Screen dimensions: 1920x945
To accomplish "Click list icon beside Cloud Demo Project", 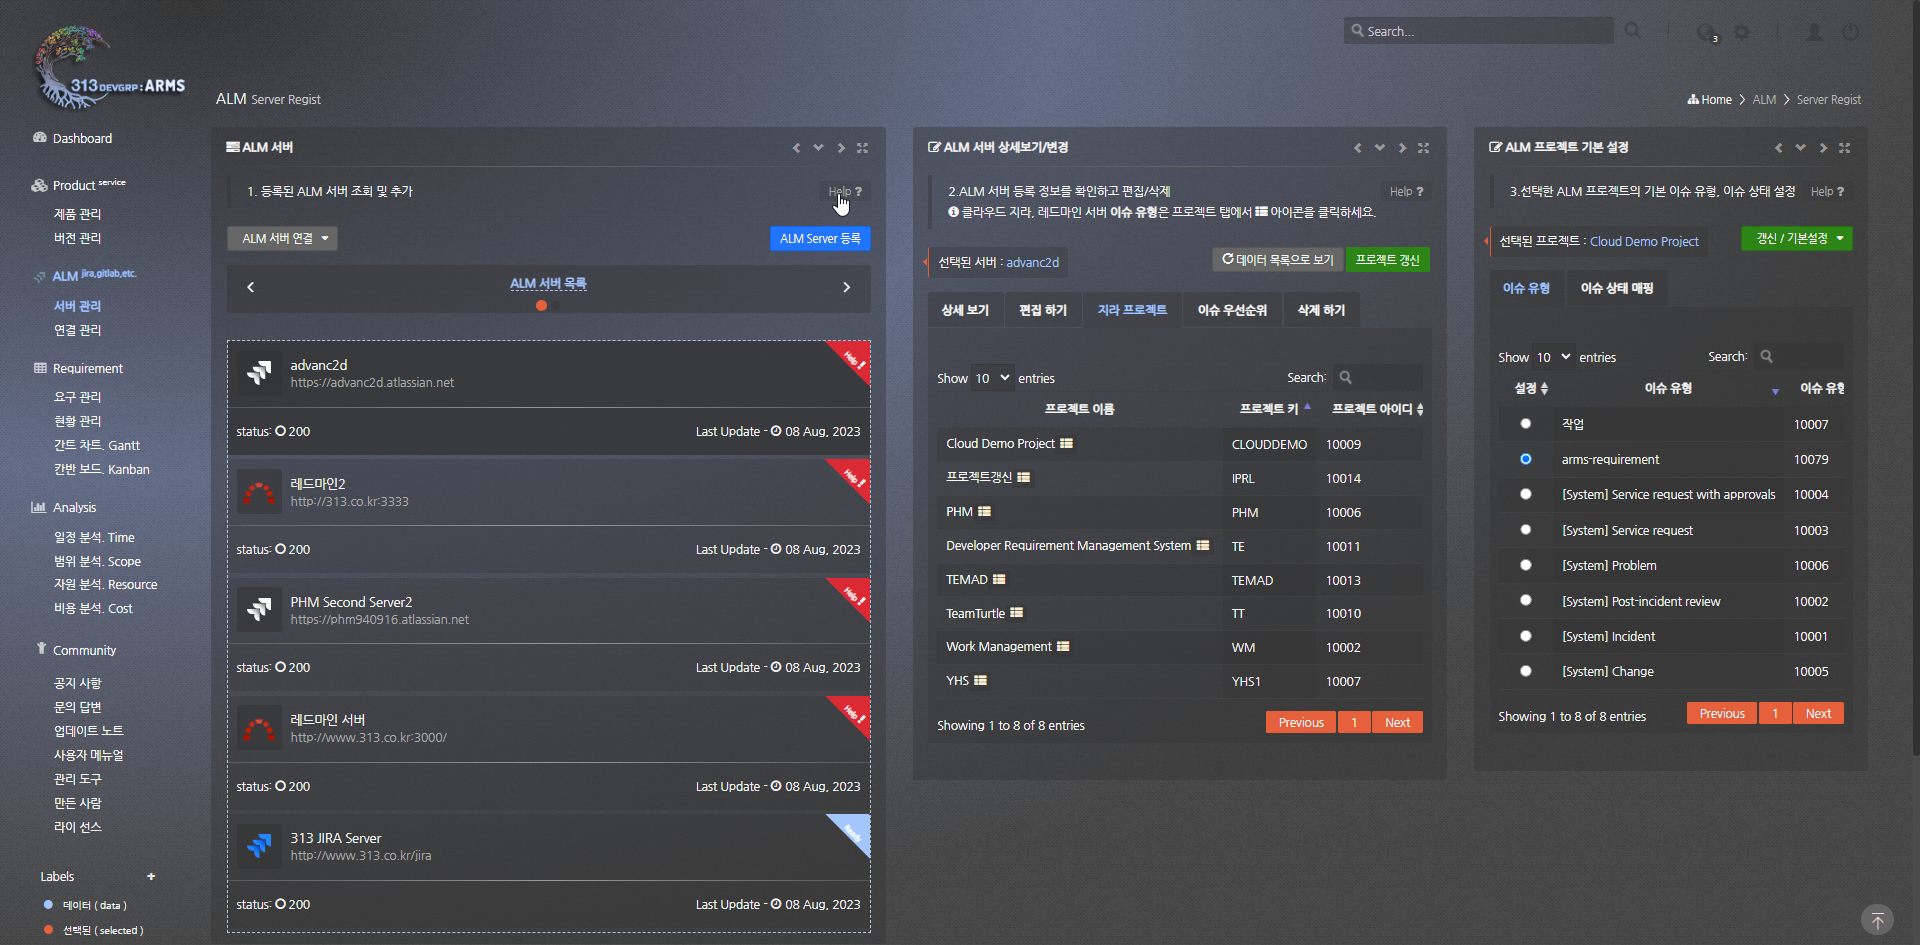I will (1067, 444).
